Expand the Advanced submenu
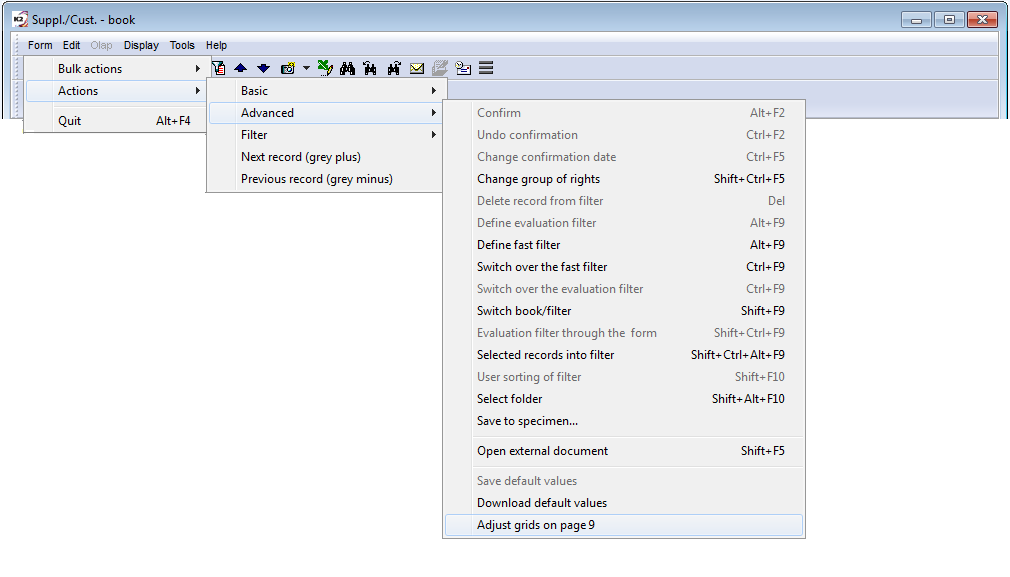The height and width of the screenshot is (577, 1010). [x=325, y=113]
